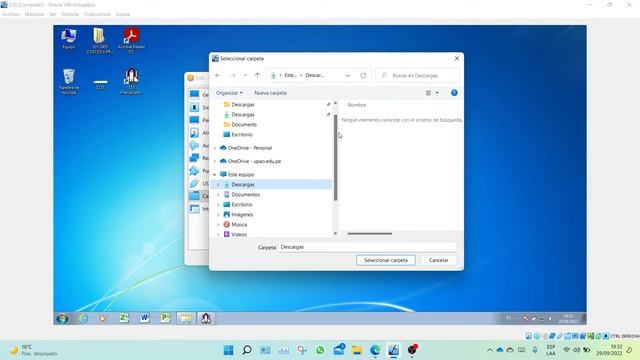The image size is (640, 360).
Task: Click the change view icon in the dialog toolbar
Action: point(428,93)
